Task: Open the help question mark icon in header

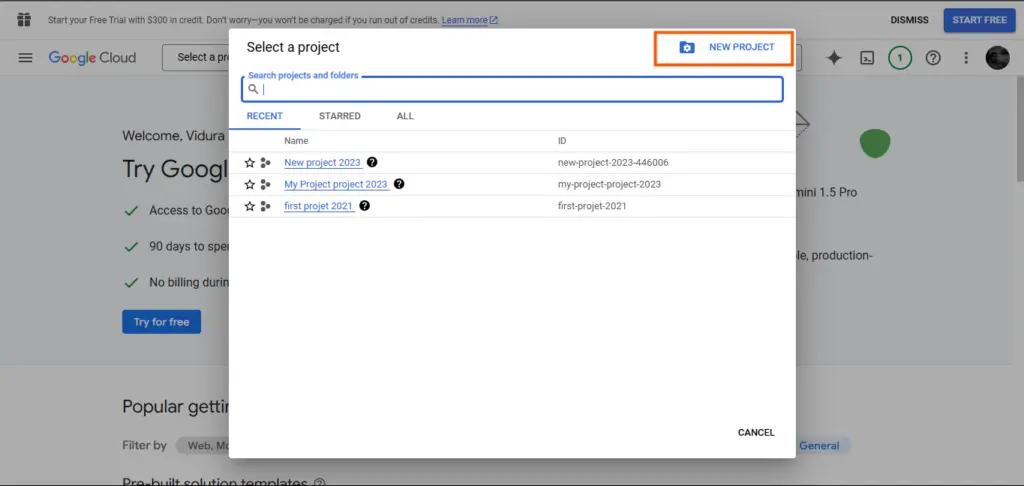Action: click(x=933, y=58)
